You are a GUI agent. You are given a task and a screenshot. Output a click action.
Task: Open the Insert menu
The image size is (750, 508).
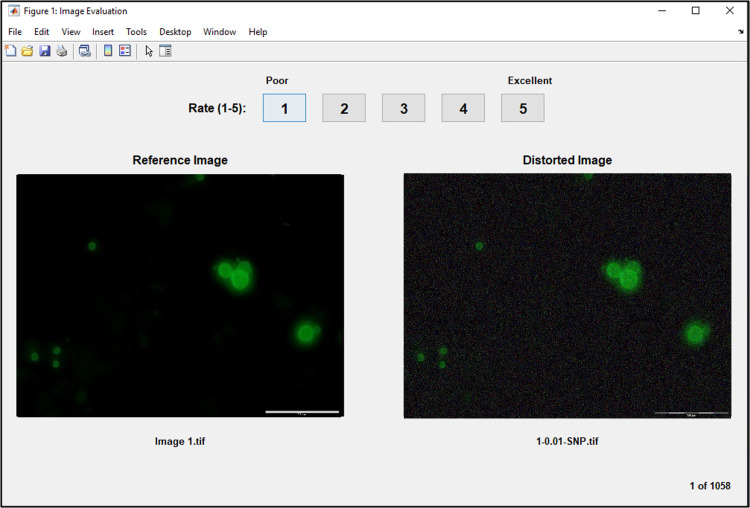[x=103, y=32]
